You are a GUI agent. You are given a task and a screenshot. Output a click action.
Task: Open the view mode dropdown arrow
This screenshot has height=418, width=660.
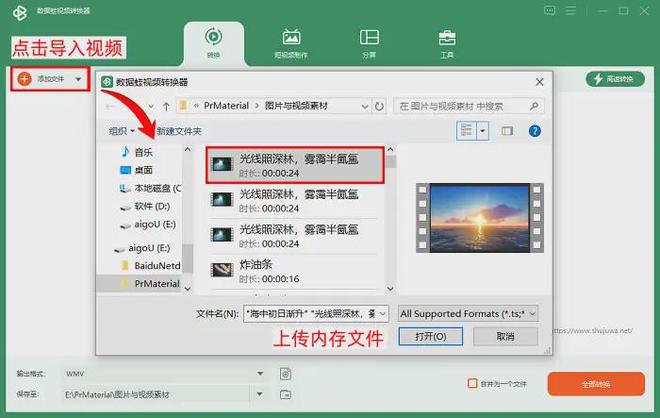point(483,131)
